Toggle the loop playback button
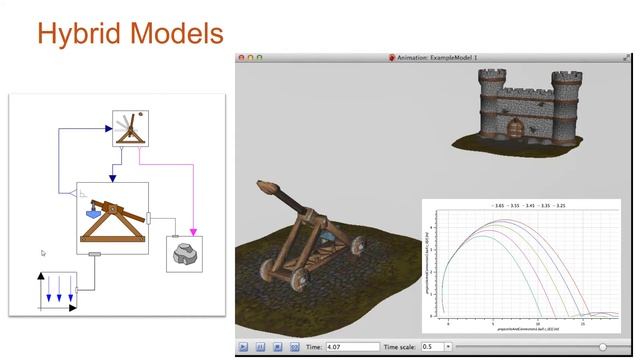The height and width of the screenshot is (360, 640). (294, 347)
